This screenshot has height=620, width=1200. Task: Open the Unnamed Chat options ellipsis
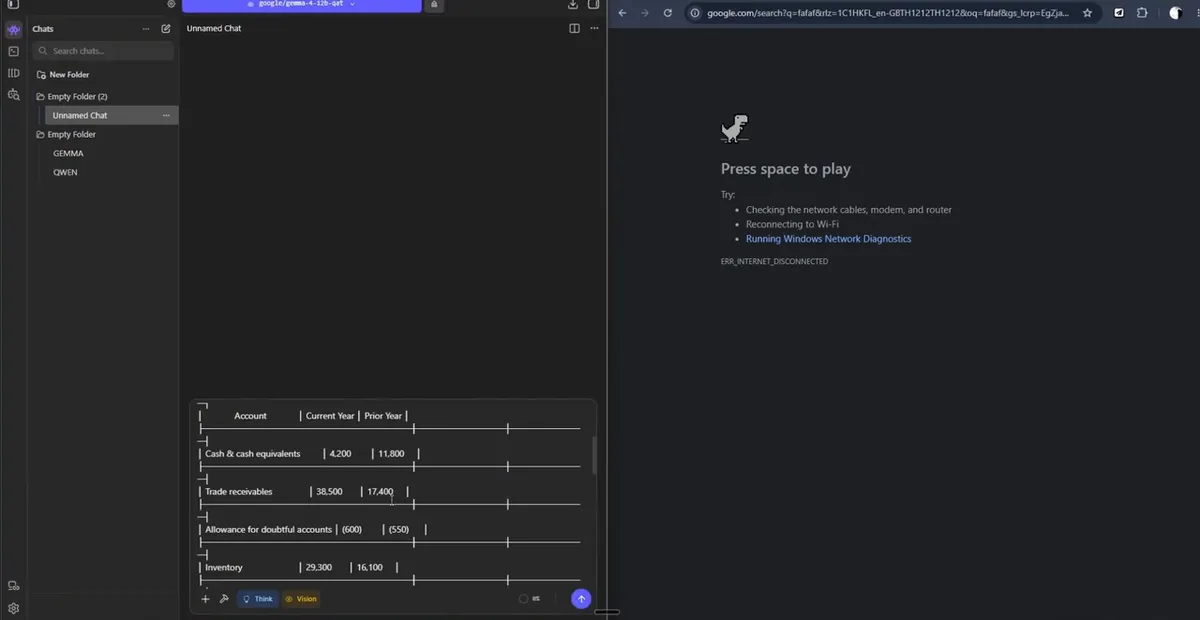(x=166, y=116)
